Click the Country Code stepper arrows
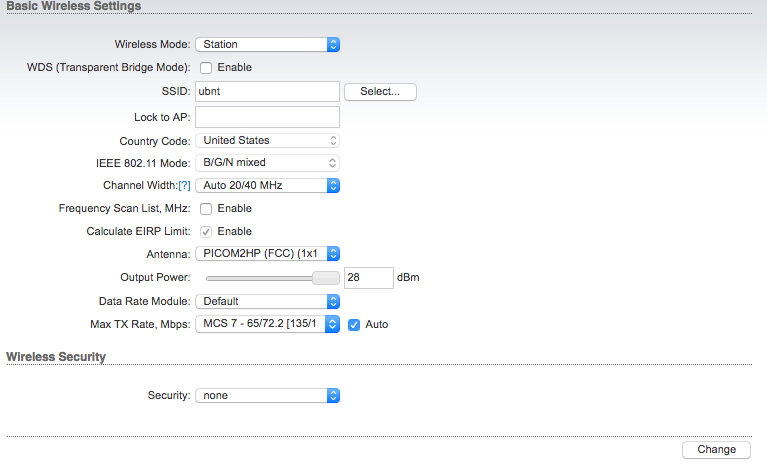The height and width of the screenshot is (465, 767). click(x=333, y=141)
